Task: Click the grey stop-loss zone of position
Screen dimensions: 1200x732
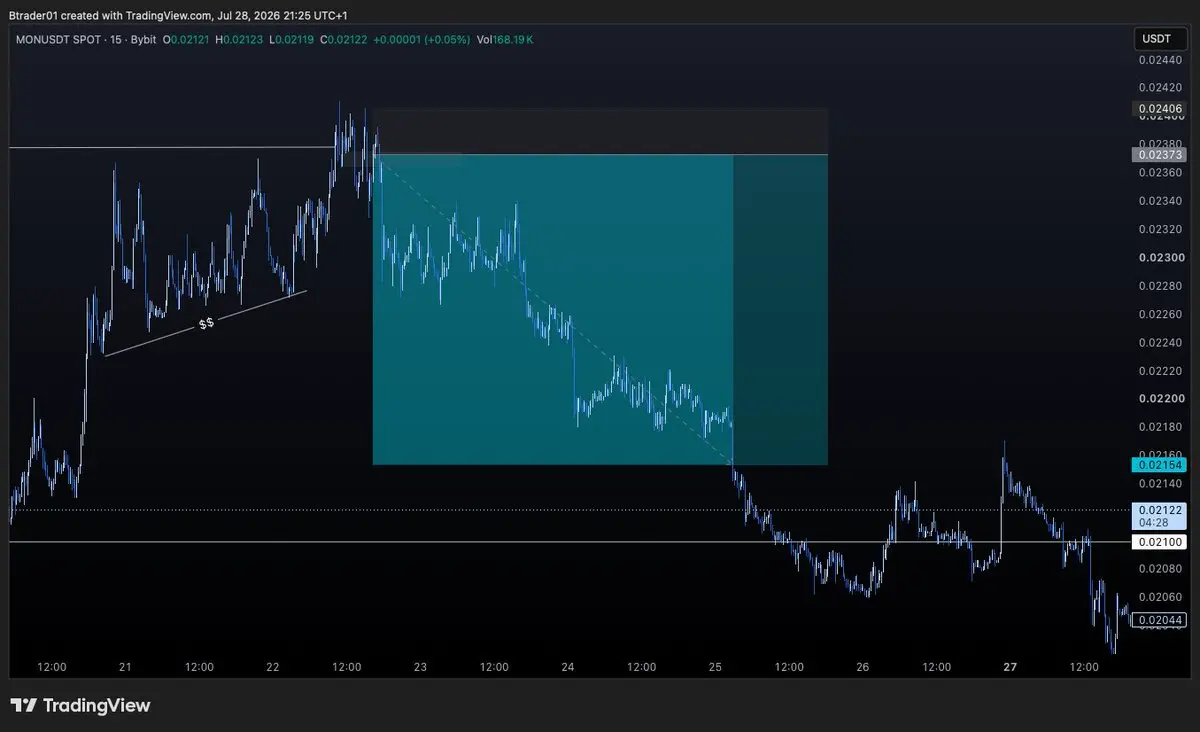Action: click(600, 132)
